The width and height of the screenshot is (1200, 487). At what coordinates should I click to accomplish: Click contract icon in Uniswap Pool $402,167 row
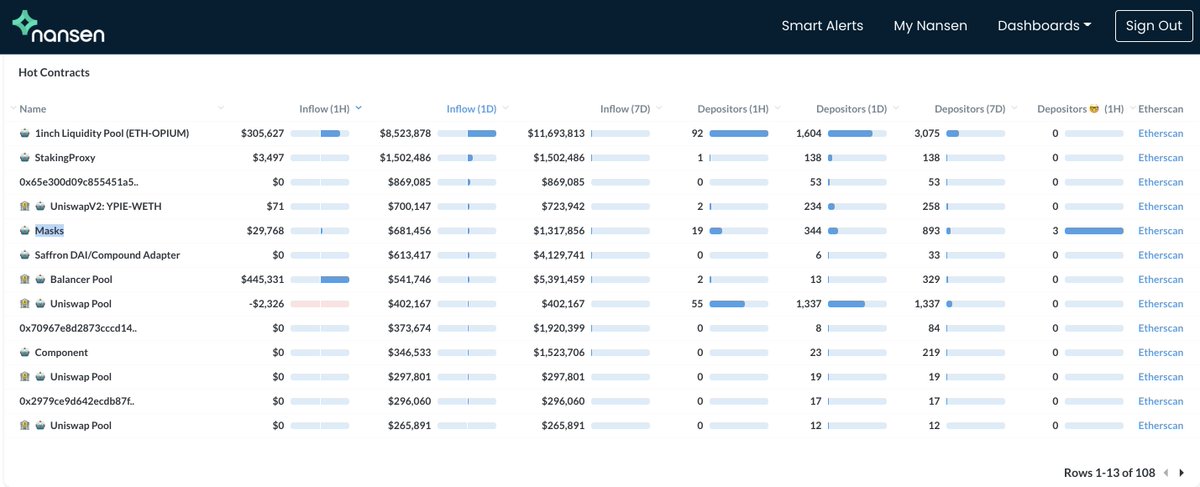41,303
